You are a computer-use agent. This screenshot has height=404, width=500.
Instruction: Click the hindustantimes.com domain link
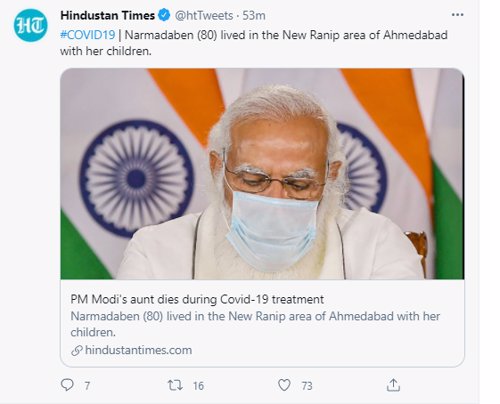click(138, 350)
